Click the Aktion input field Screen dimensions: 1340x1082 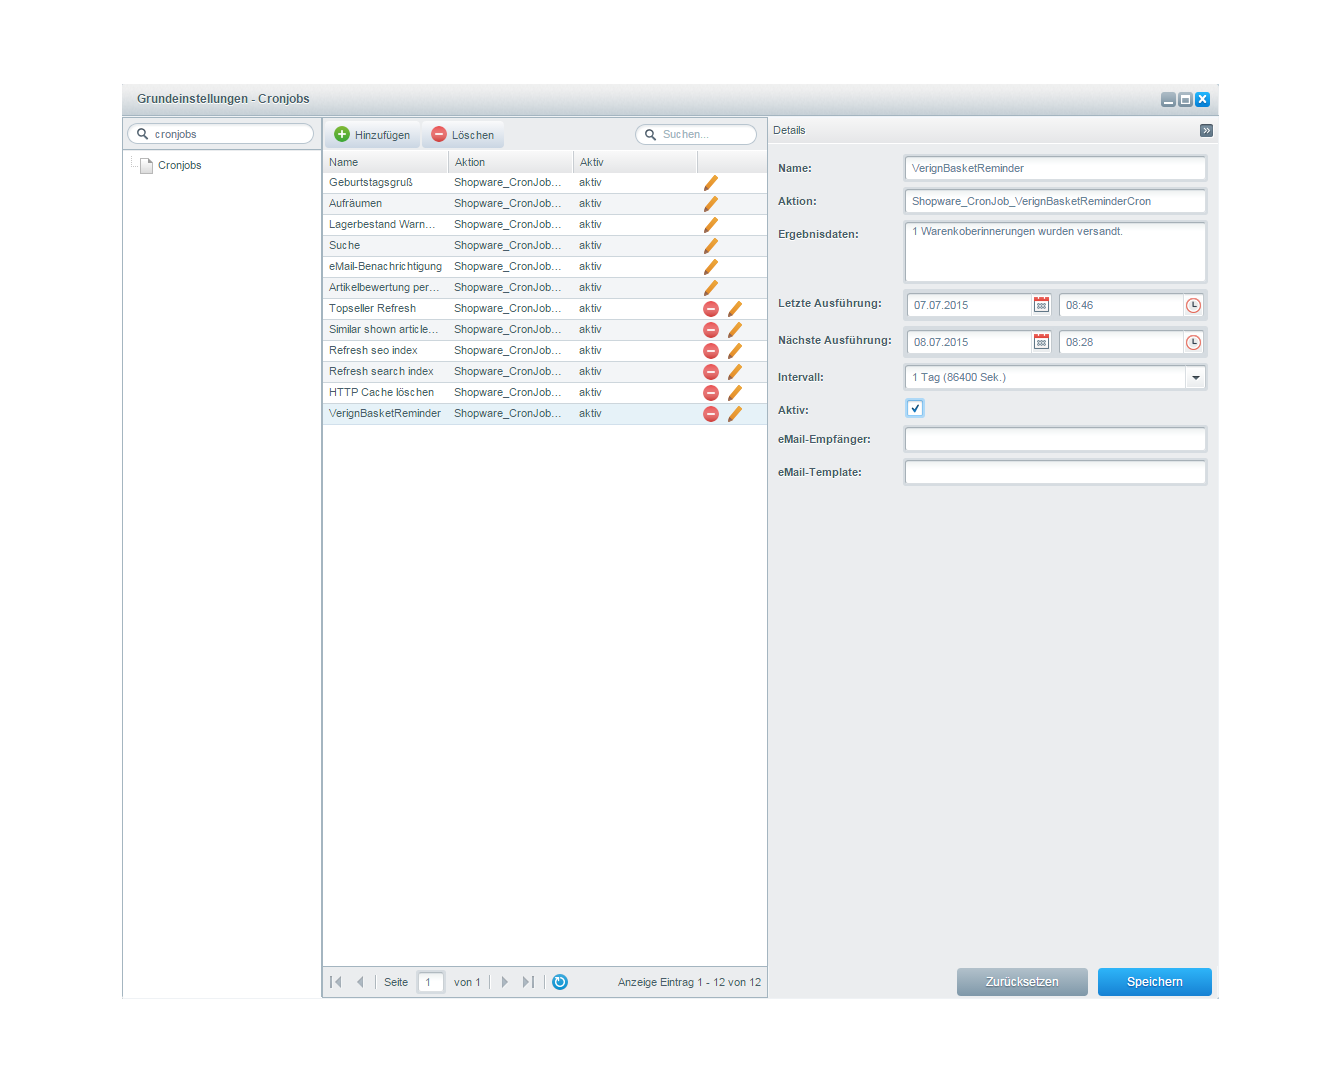[1055, 201]
